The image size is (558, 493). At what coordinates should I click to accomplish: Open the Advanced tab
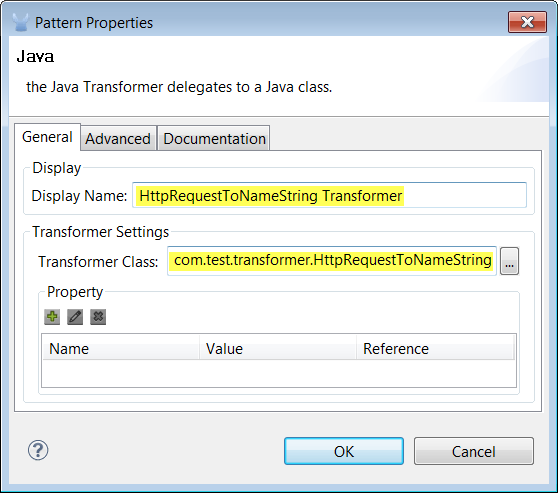click(118, 138)
